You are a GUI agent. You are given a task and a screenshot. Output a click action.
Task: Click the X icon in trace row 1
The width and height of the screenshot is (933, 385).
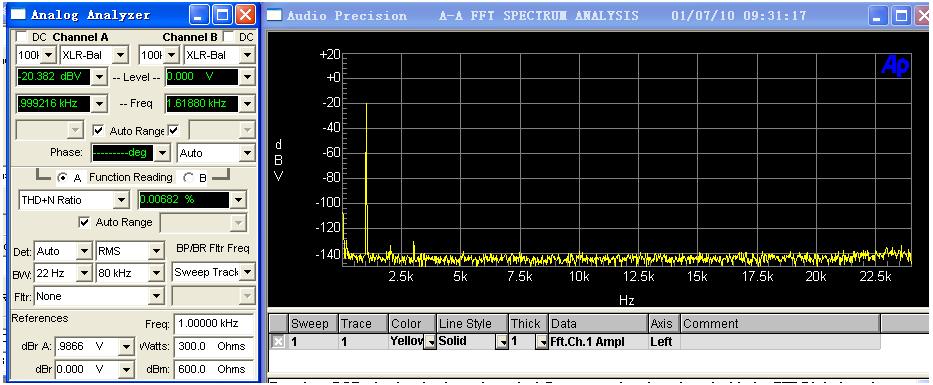tap(278, 342)
